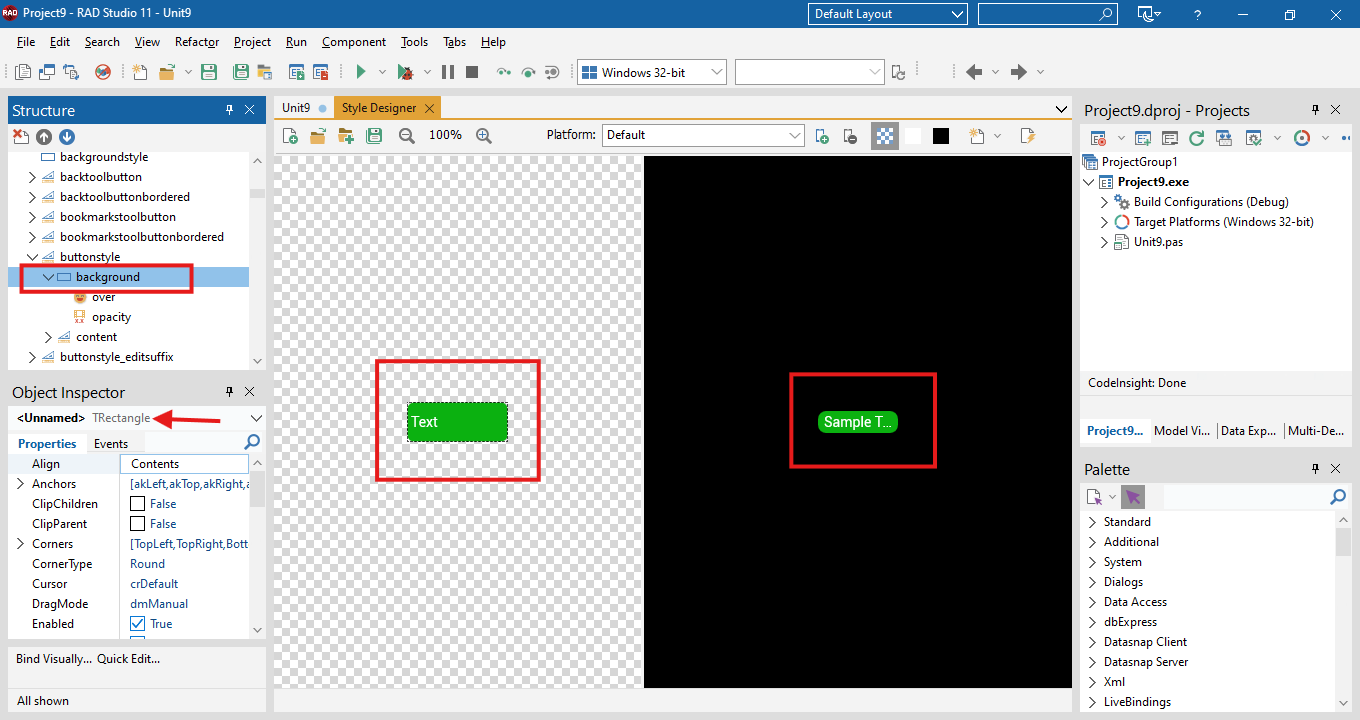1360x720 pixels.
Task: Click the Run with debugging bug icon
Action: pos(405,72)
